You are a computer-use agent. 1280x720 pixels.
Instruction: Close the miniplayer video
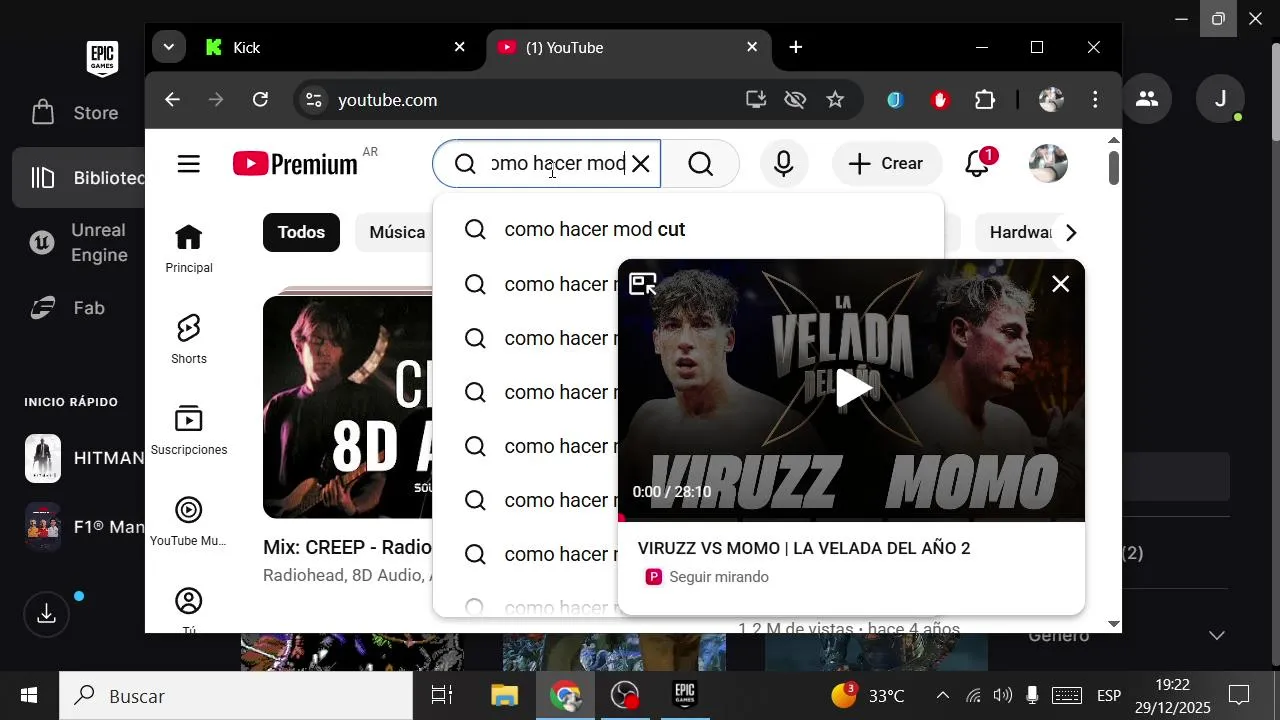[1061, 284]
